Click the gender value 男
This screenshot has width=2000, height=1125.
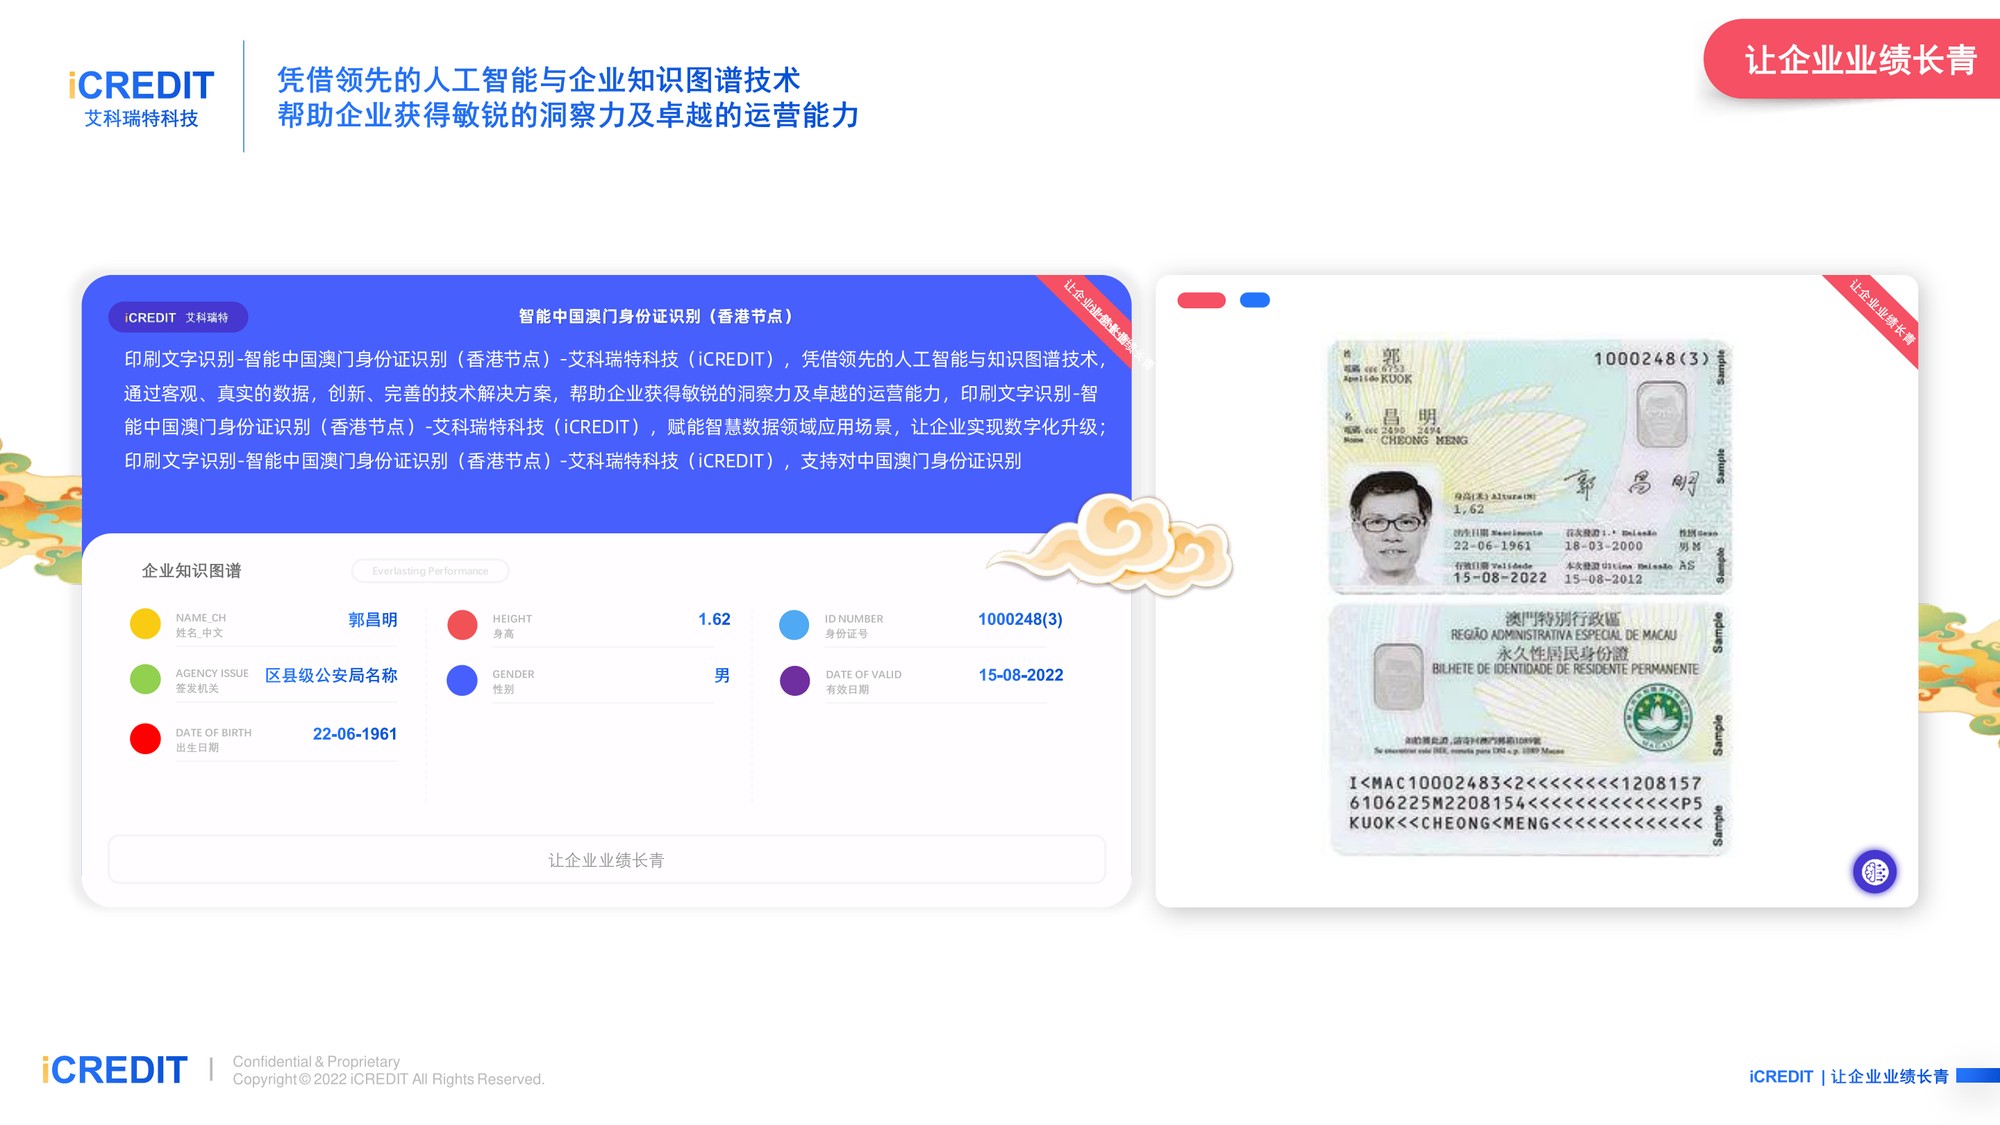pos(722,676)
